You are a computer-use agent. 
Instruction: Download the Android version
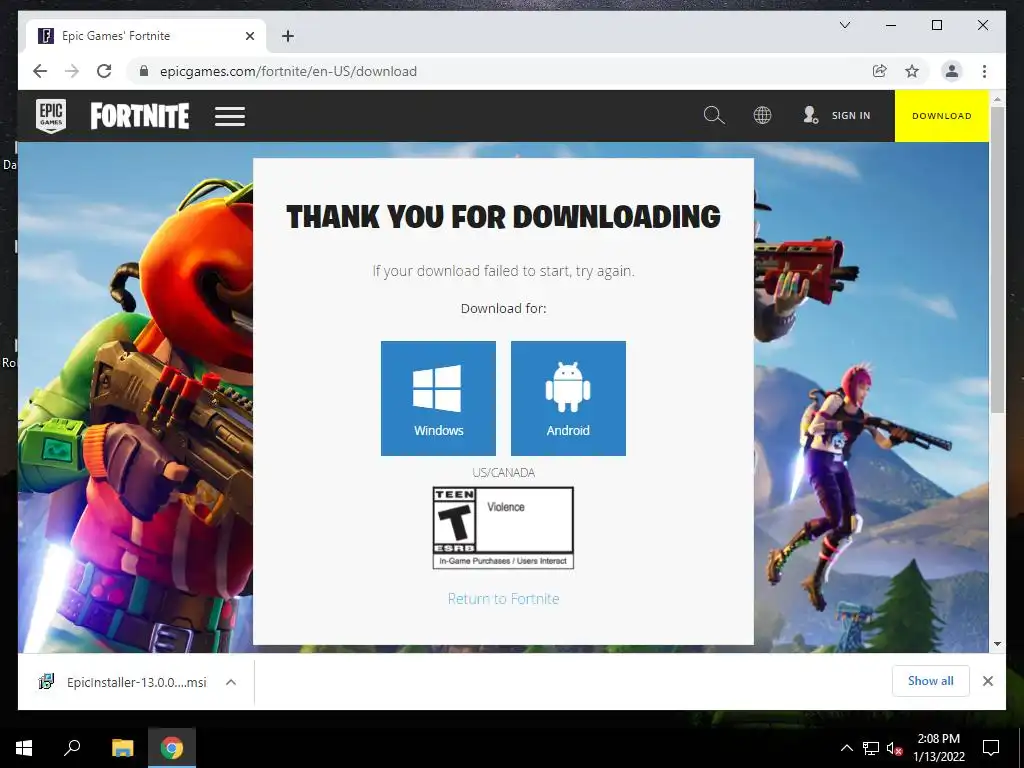coord(568,398)
